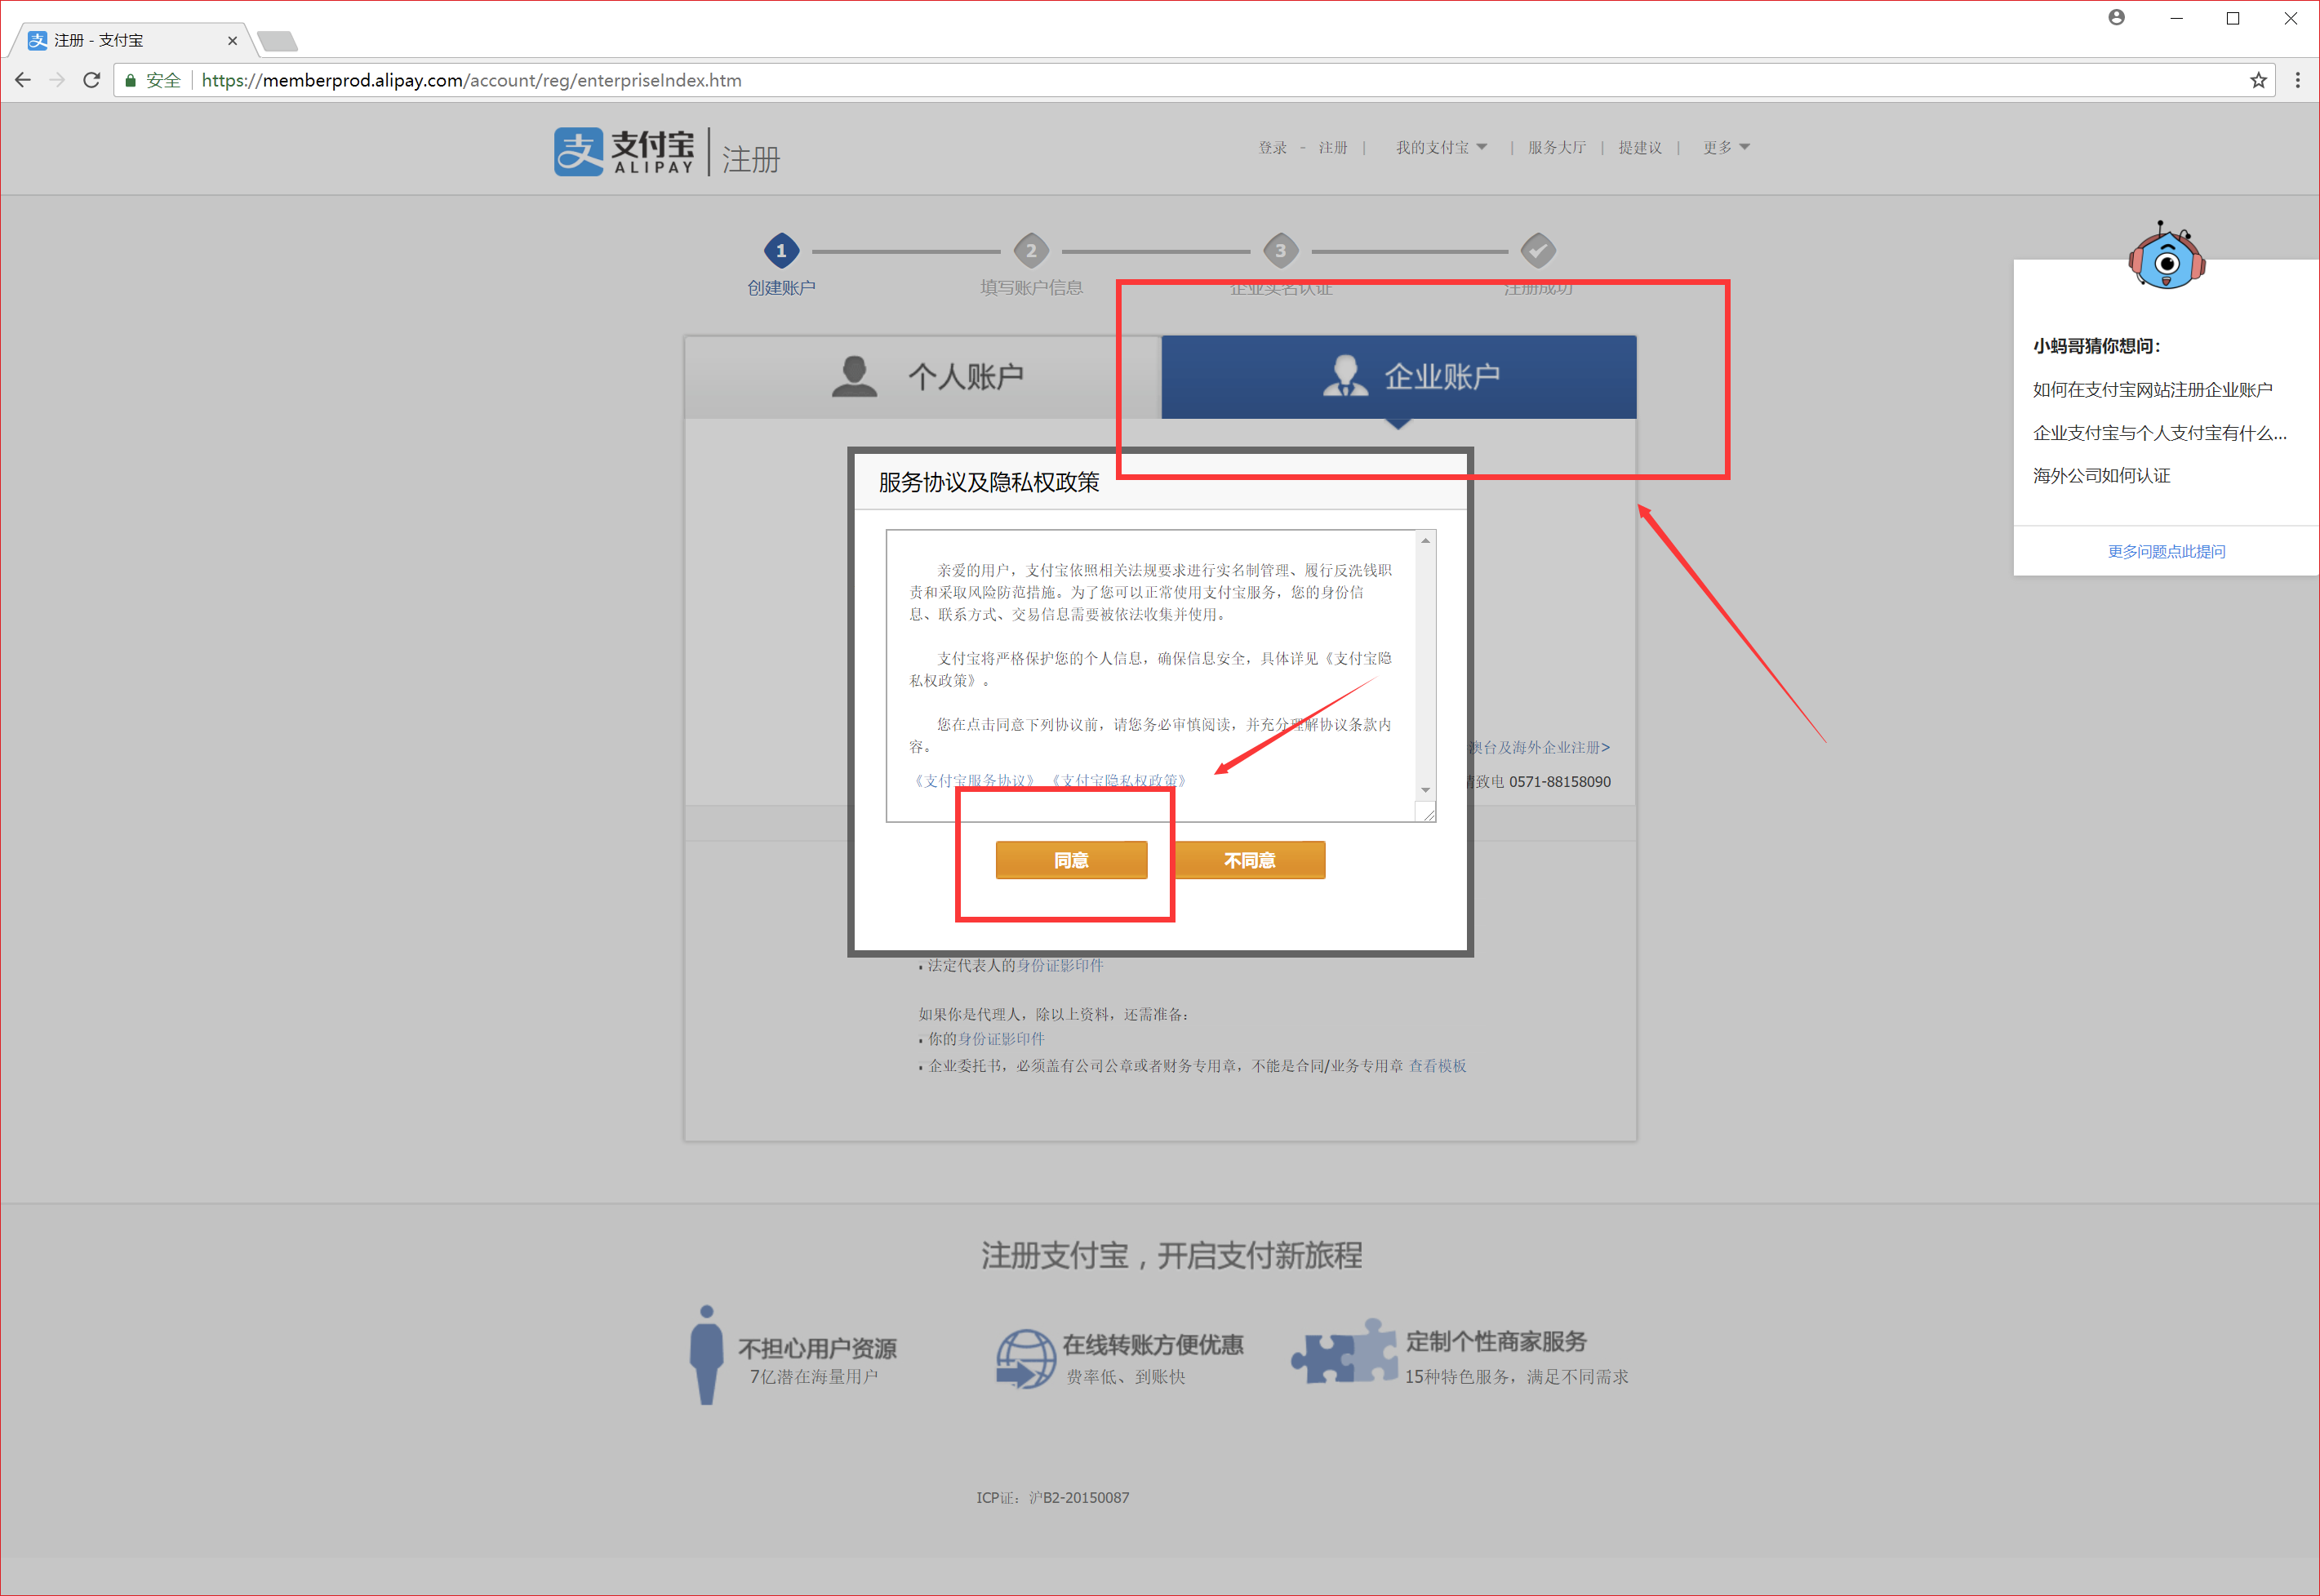Click the green secure lock icon

coord(130,80)
